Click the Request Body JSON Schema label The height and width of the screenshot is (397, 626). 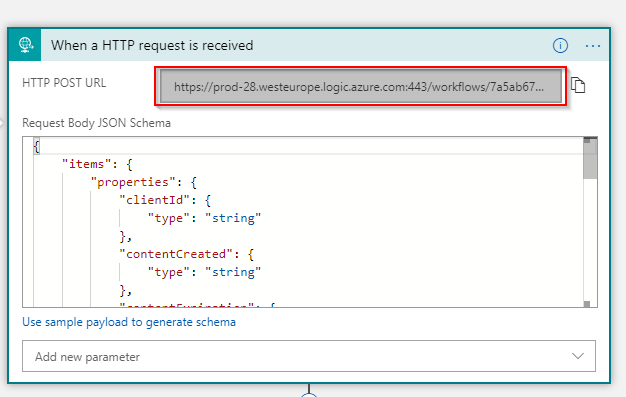(x=96, y=123)
